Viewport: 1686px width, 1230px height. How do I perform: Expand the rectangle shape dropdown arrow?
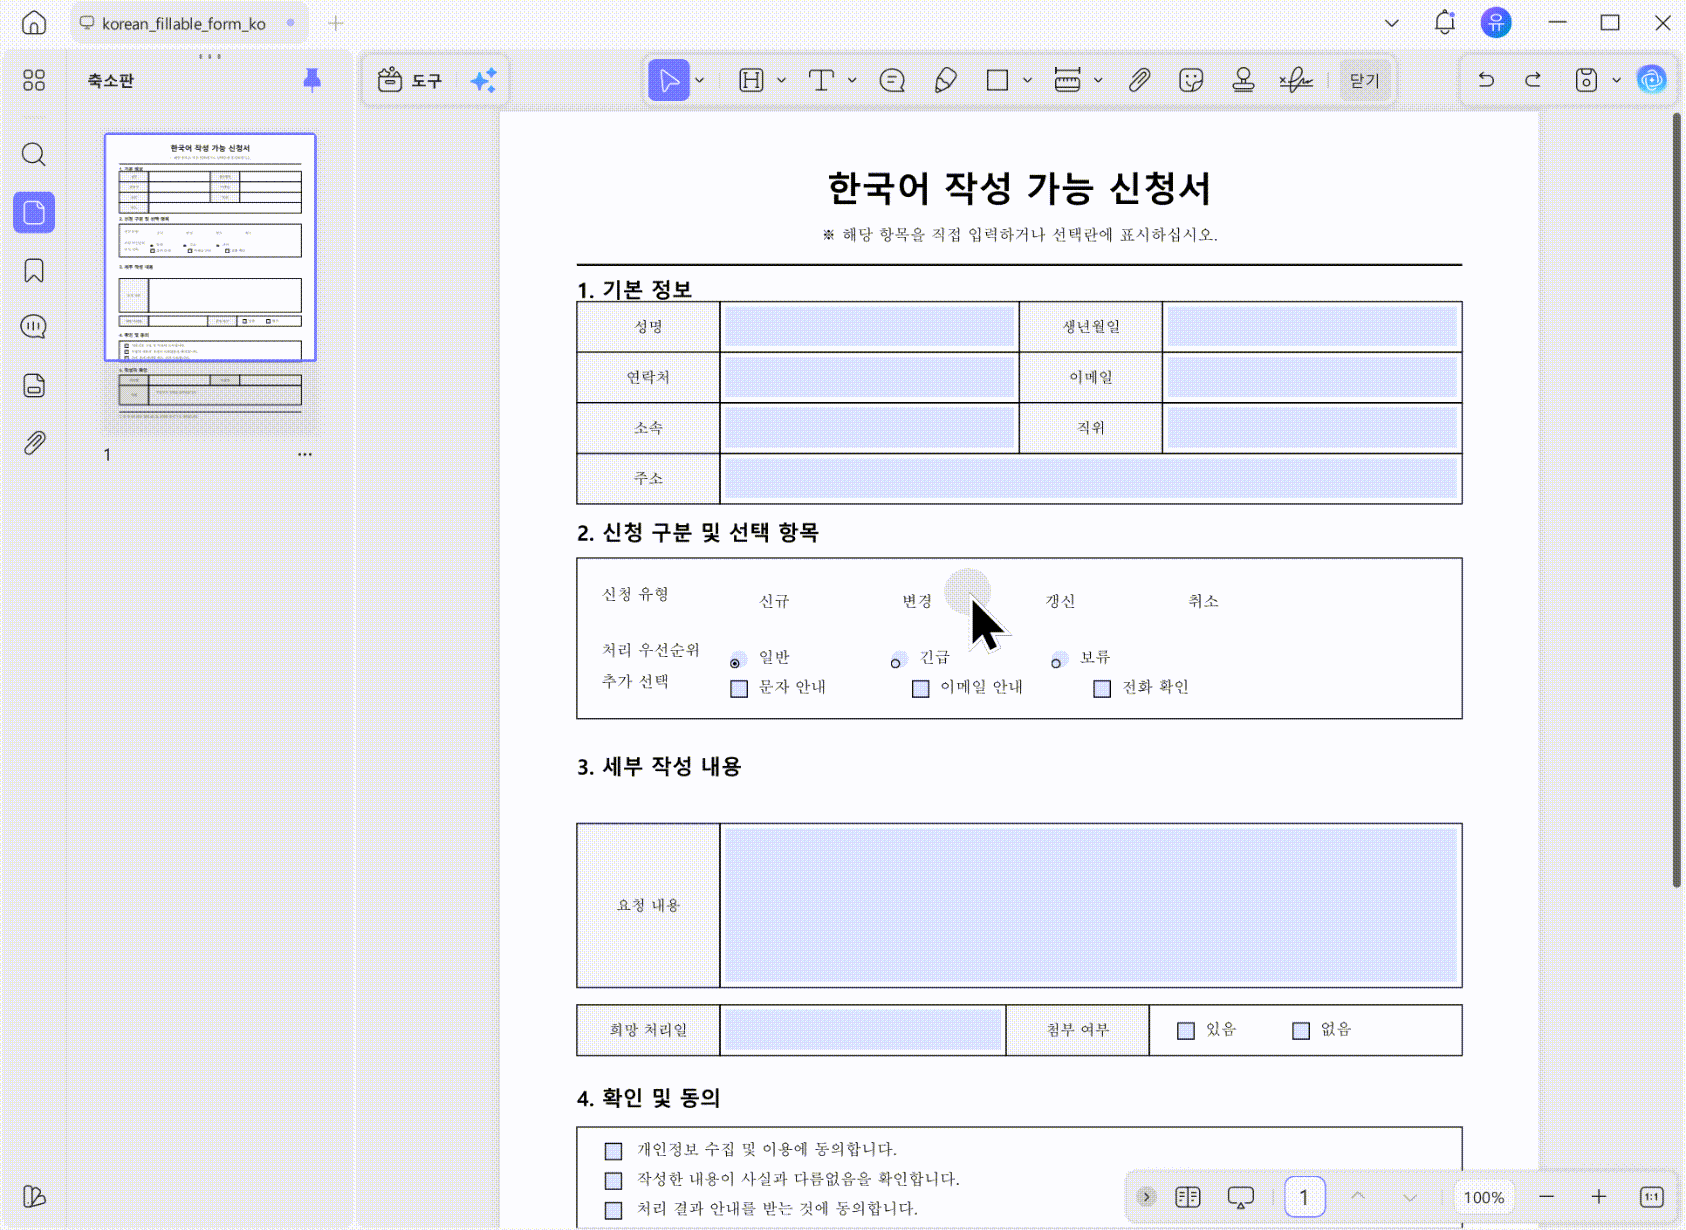pyautogui.click(x=1027, y=80)
